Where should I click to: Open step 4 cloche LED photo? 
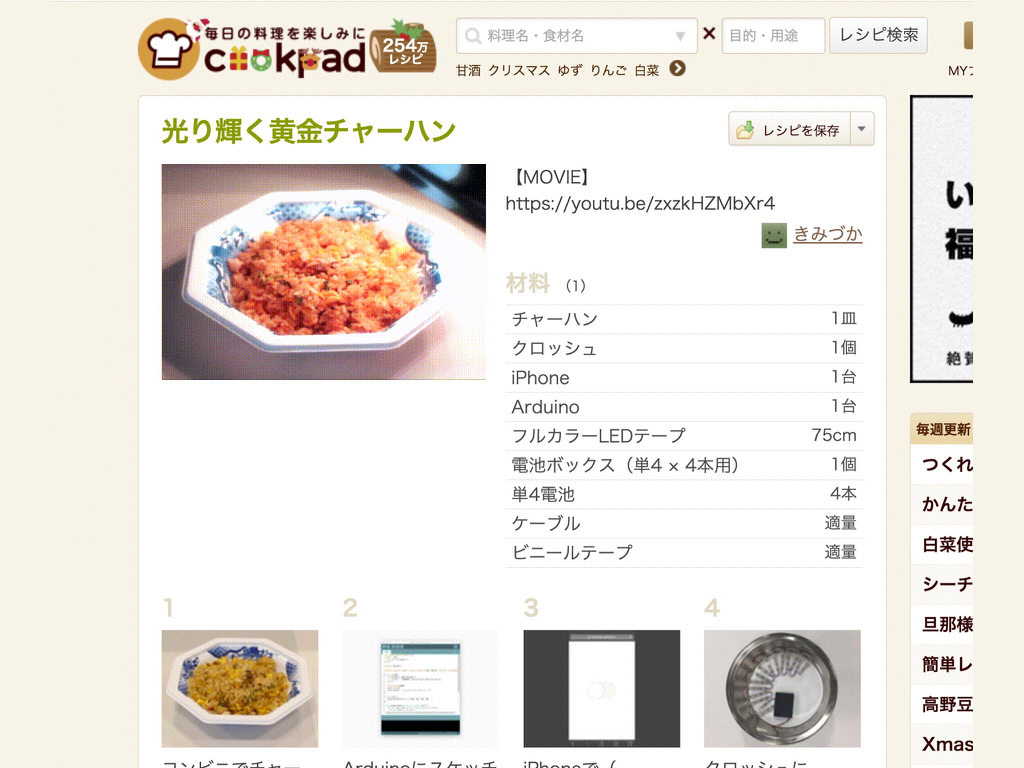click(782, 688)
